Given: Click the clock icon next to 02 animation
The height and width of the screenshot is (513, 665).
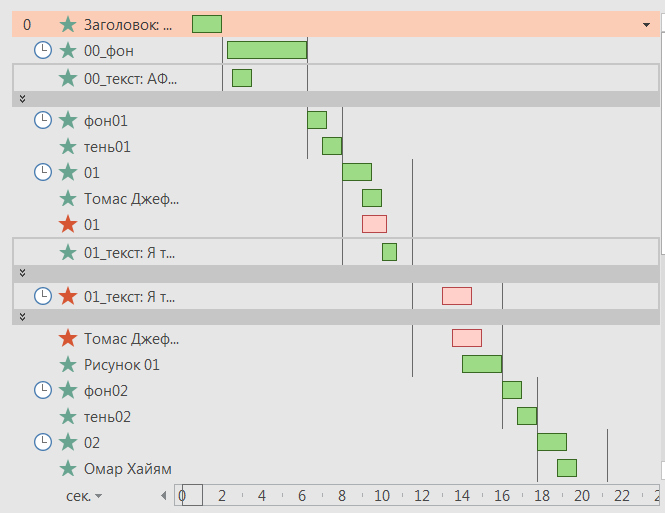Looking at the screenshot, I should pos(43,442).
